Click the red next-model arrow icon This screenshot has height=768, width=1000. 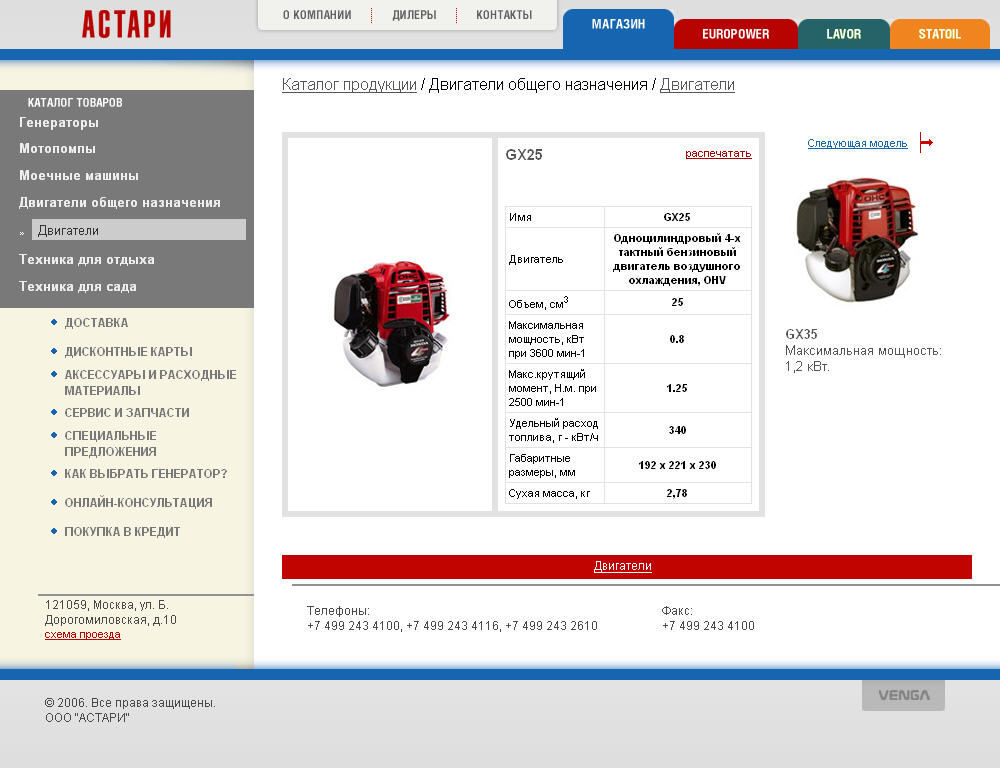[925, 143]
